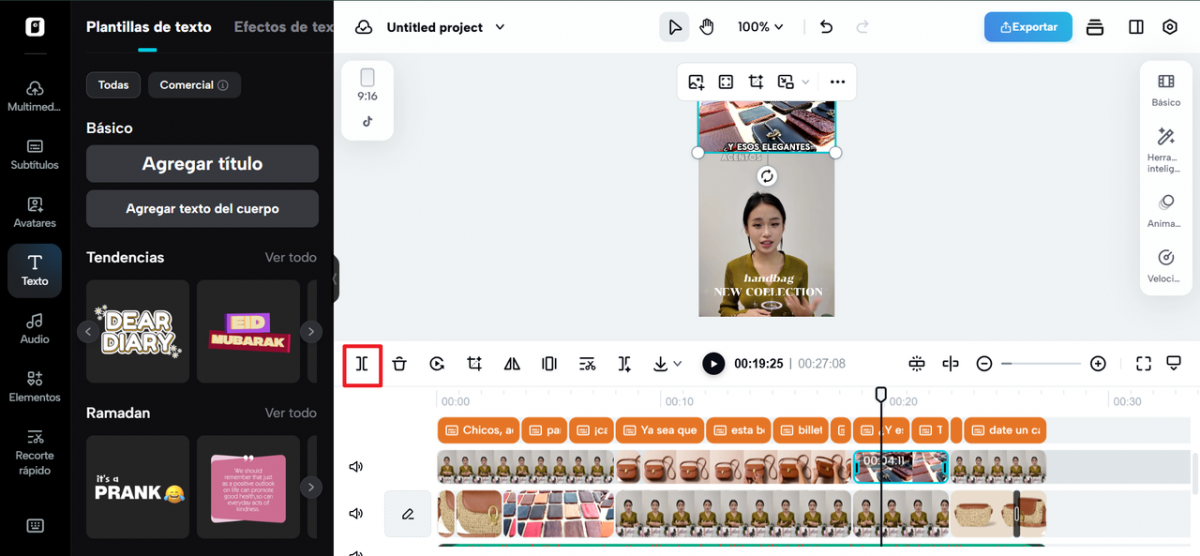Mute the first video track
This screenshot has height=556, width=1200.
pos(355,467)
